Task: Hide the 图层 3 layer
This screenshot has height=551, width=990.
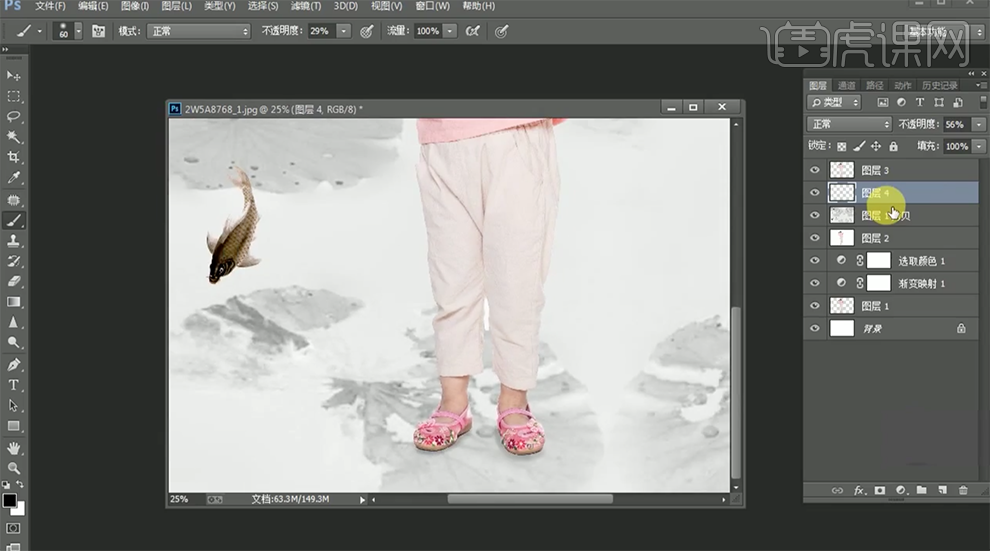Action: coord(814,170)
